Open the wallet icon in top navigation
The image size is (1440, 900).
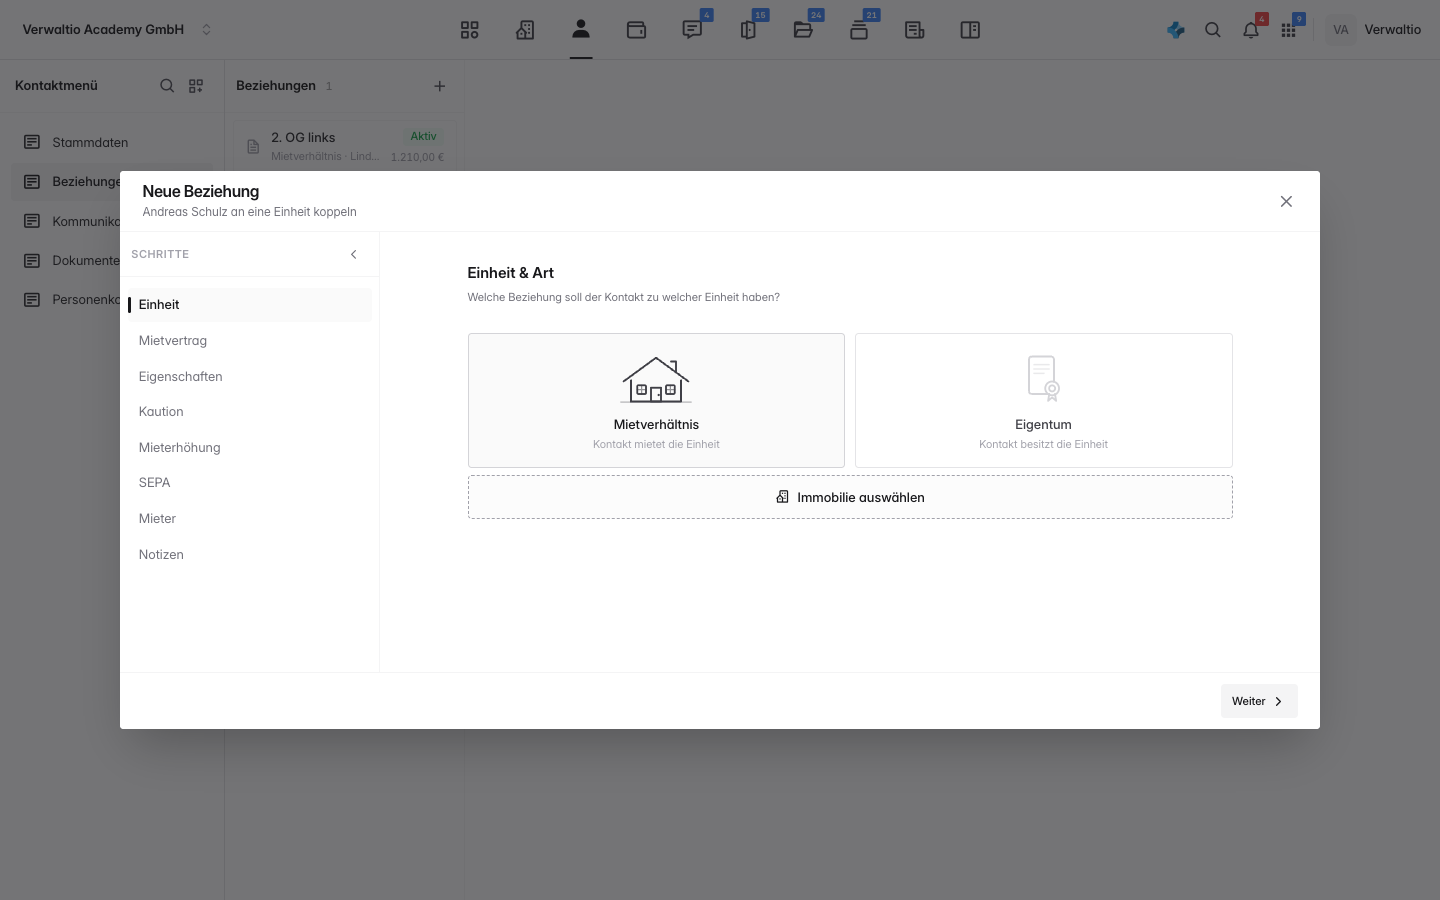[x=636, y=30]
